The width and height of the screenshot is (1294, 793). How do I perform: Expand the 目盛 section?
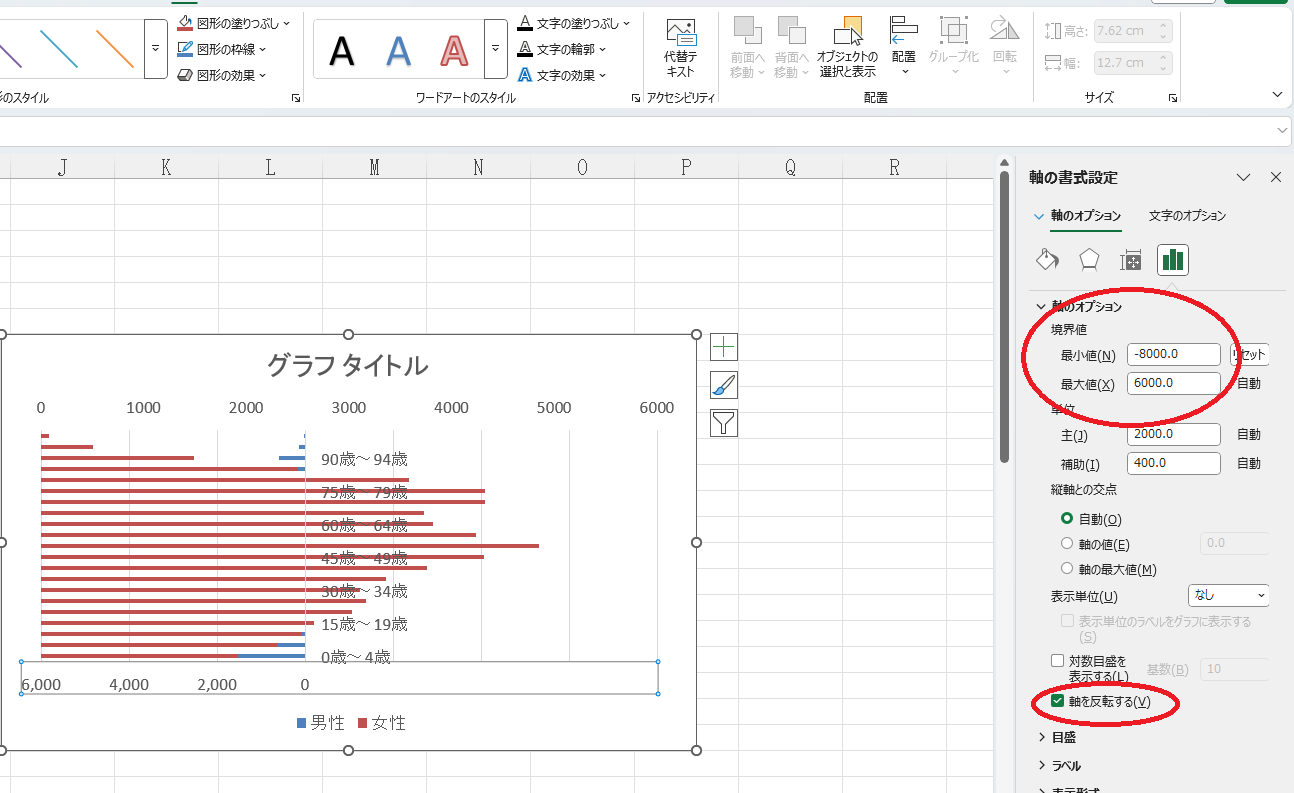click(1058, 737)
